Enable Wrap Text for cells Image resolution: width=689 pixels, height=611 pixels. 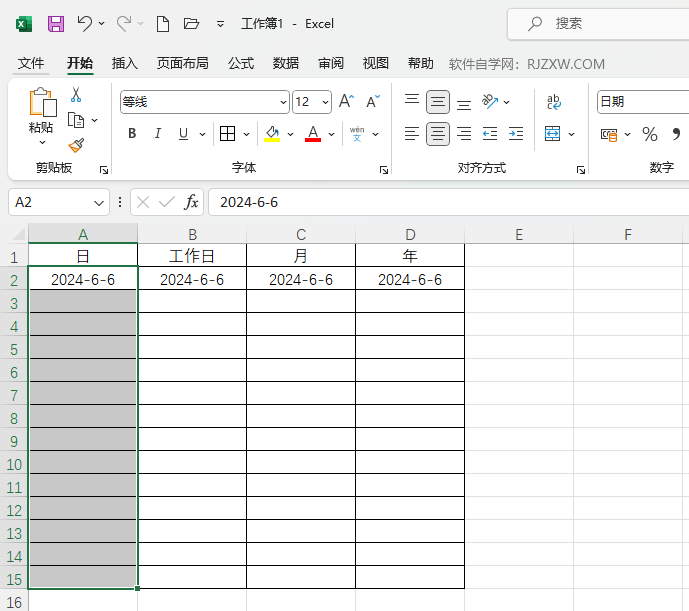[x=553, y=102]
